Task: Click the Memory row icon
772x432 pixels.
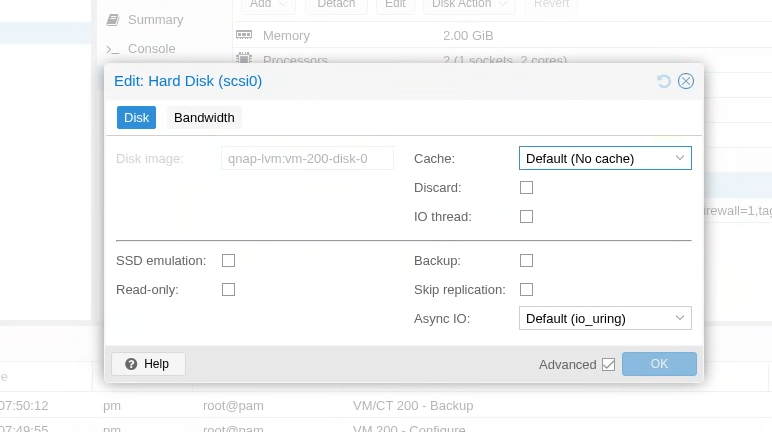Action: (x=244, y=35)
